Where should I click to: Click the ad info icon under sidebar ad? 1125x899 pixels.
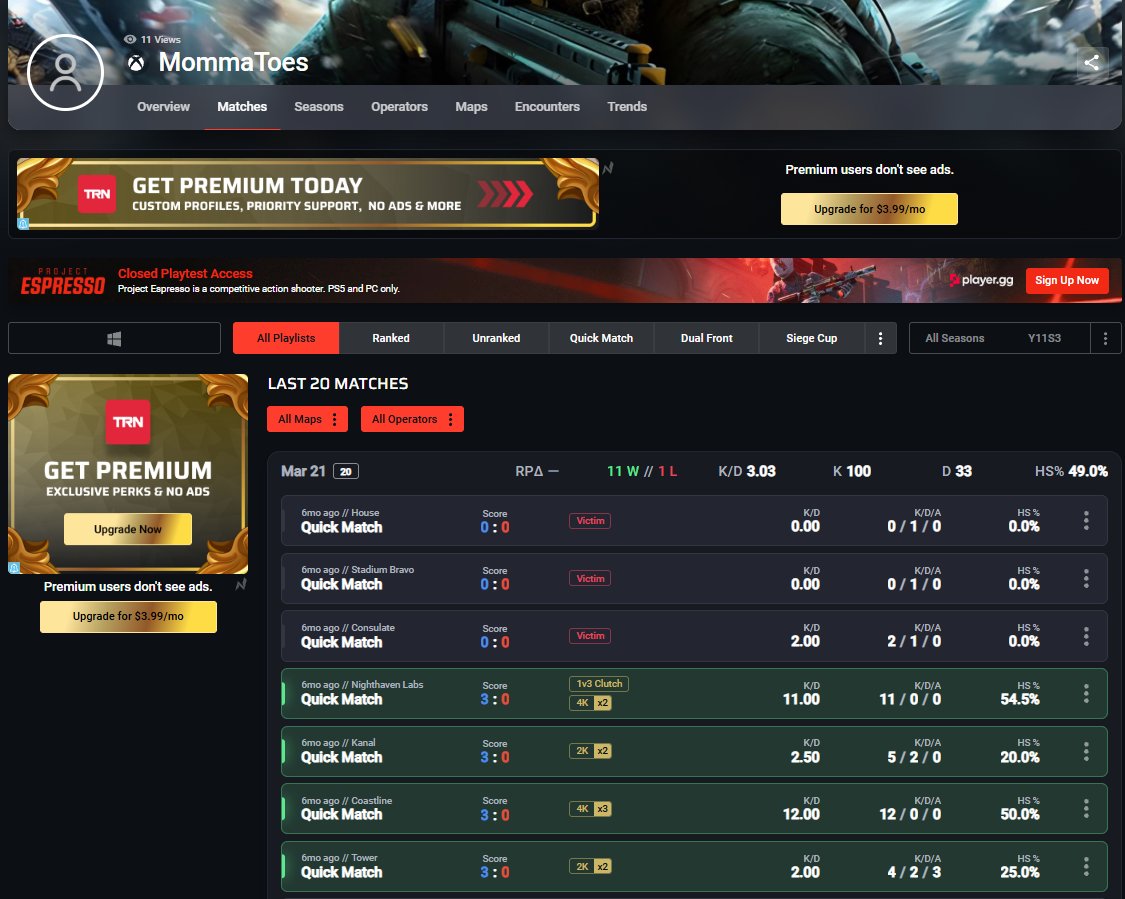coord(241,584)
